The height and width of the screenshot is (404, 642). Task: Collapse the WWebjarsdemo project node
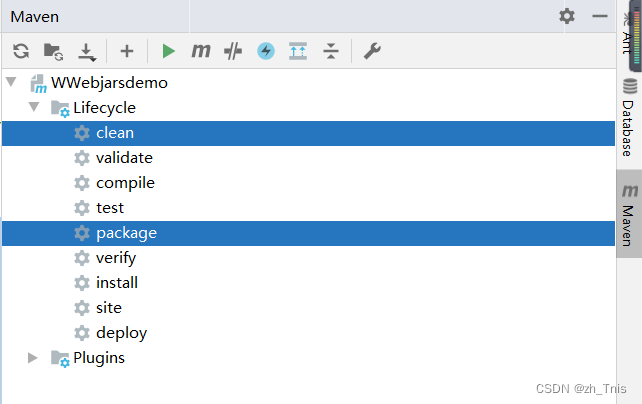pyautogui.click(x=11, y=81)
